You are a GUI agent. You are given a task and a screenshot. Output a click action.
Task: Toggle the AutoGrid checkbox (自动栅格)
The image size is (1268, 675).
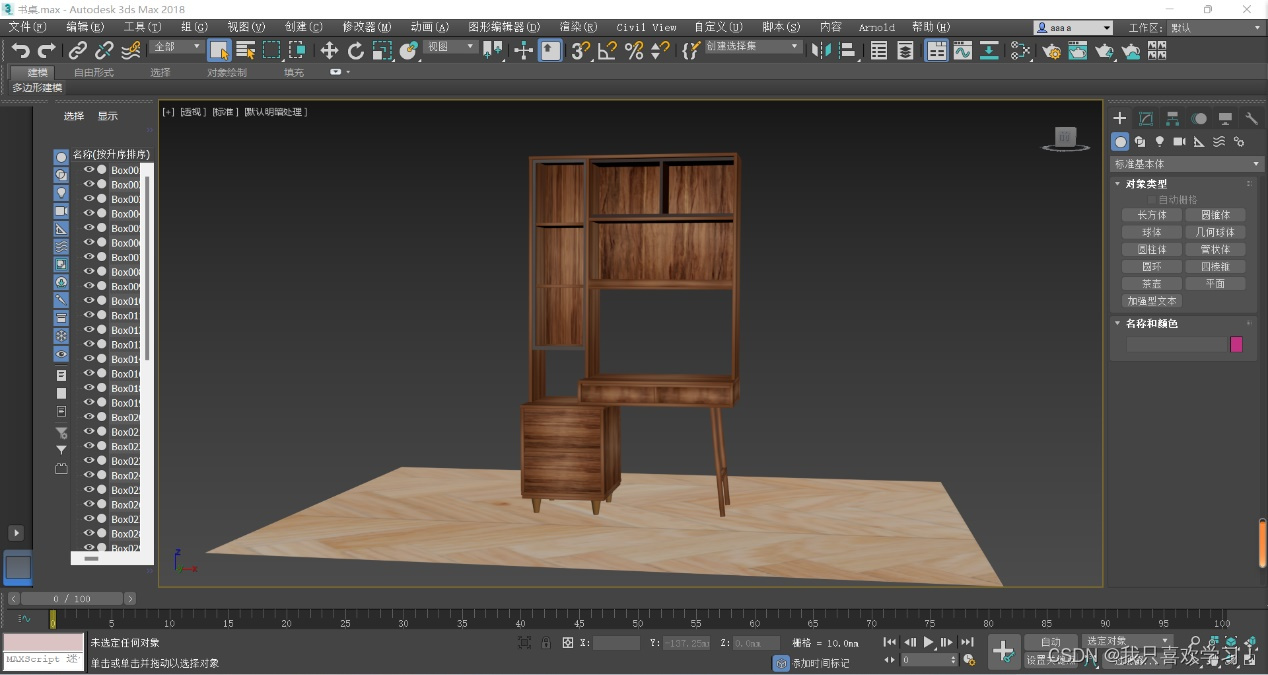tap(1152, 199)
